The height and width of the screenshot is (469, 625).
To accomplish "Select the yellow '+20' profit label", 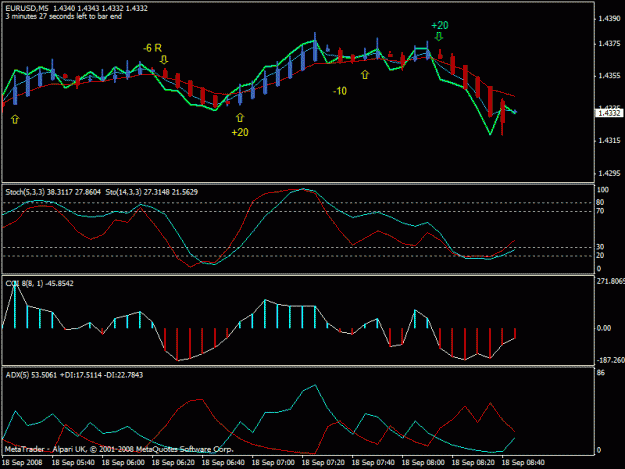I will (x=240, y=132).
